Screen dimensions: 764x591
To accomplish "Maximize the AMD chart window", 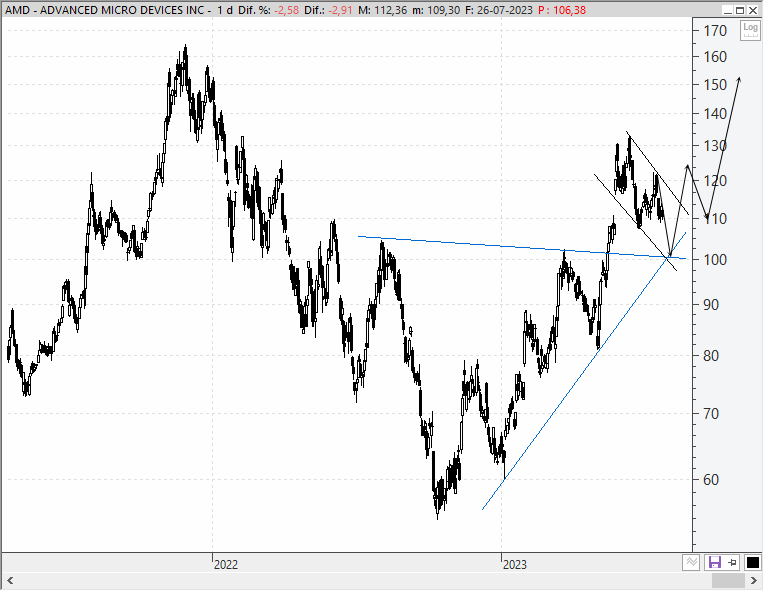I will (740, 10).
